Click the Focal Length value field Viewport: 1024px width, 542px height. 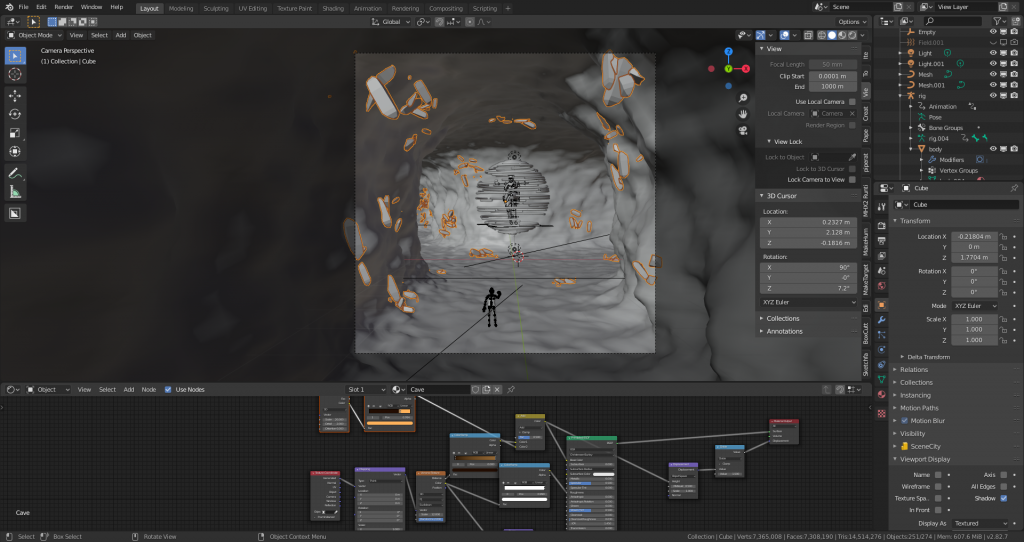[832, 65]
